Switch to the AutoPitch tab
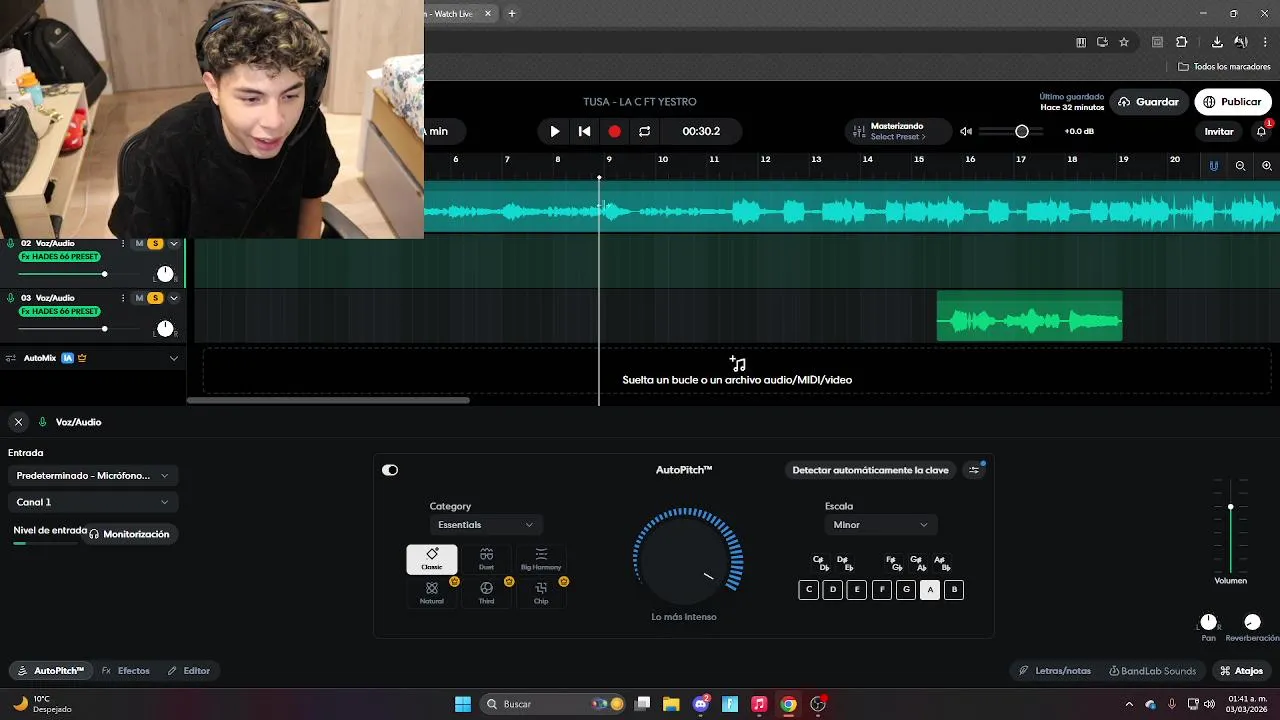 (50, 671)
